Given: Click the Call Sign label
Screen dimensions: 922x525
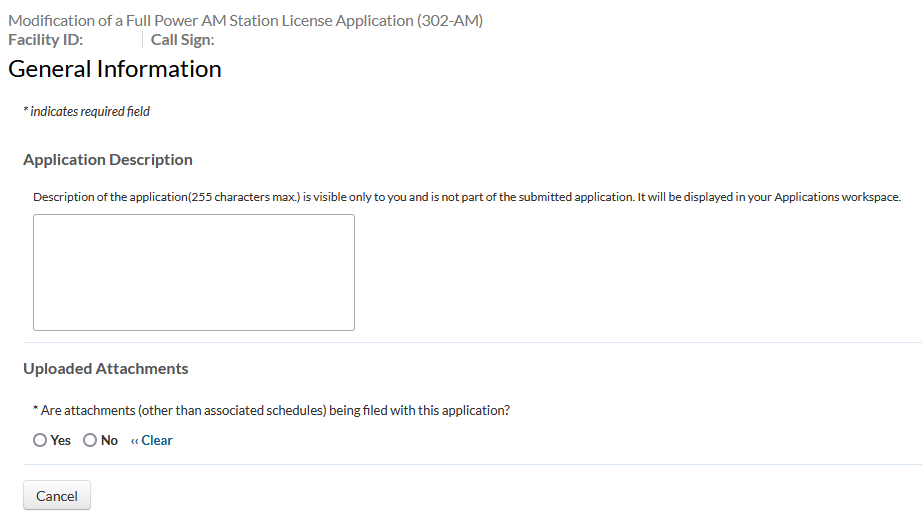Looking at the screenshot, I should coord(182,40).
